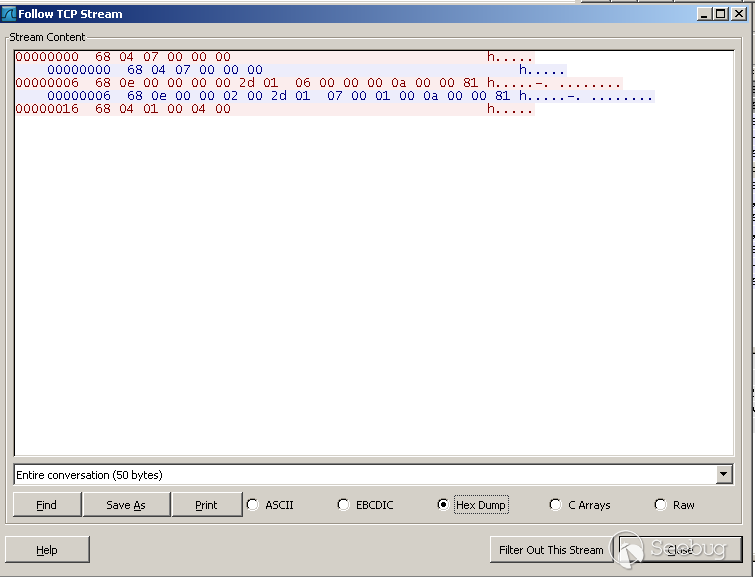755x577 pixels.
Task: Open Help for this dialog
Action: [x=47, y=550]
